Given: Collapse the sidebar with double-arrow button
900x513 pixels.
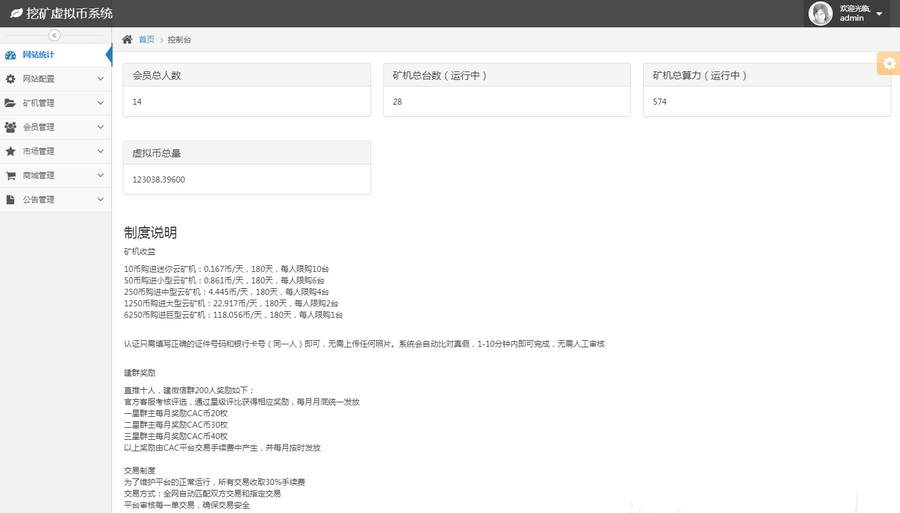Looking at the screenshot, I should pyautogui.click(x=55, y=35).
